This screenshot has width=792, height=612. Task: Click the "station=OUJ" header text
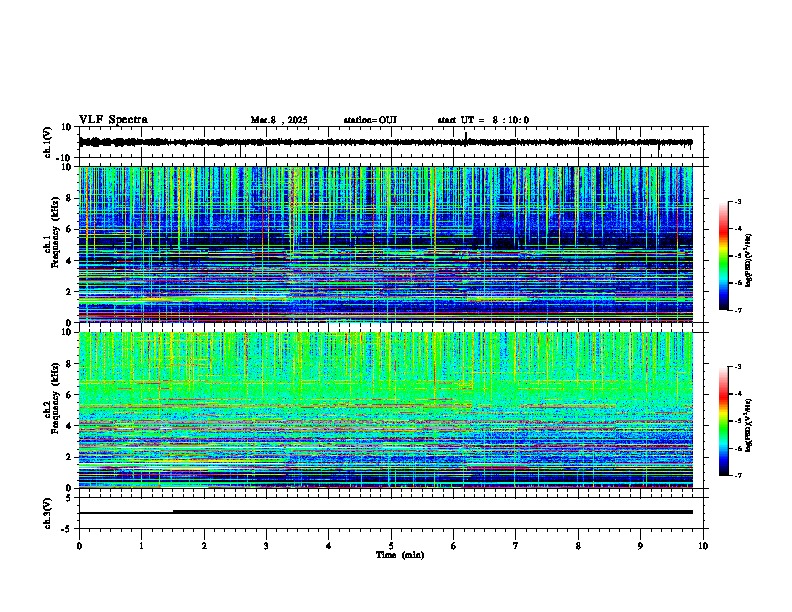(x=370, y=120)
